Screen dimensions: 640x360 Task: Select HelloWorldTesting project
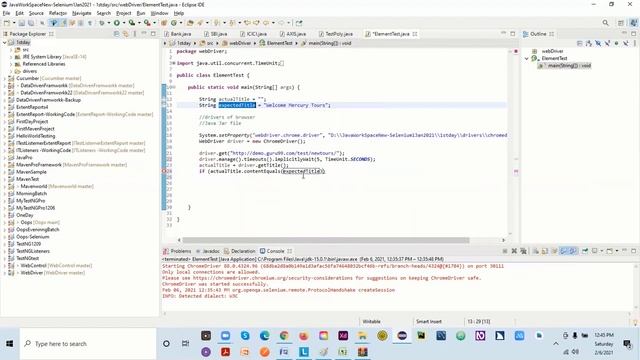pos(36,136)
